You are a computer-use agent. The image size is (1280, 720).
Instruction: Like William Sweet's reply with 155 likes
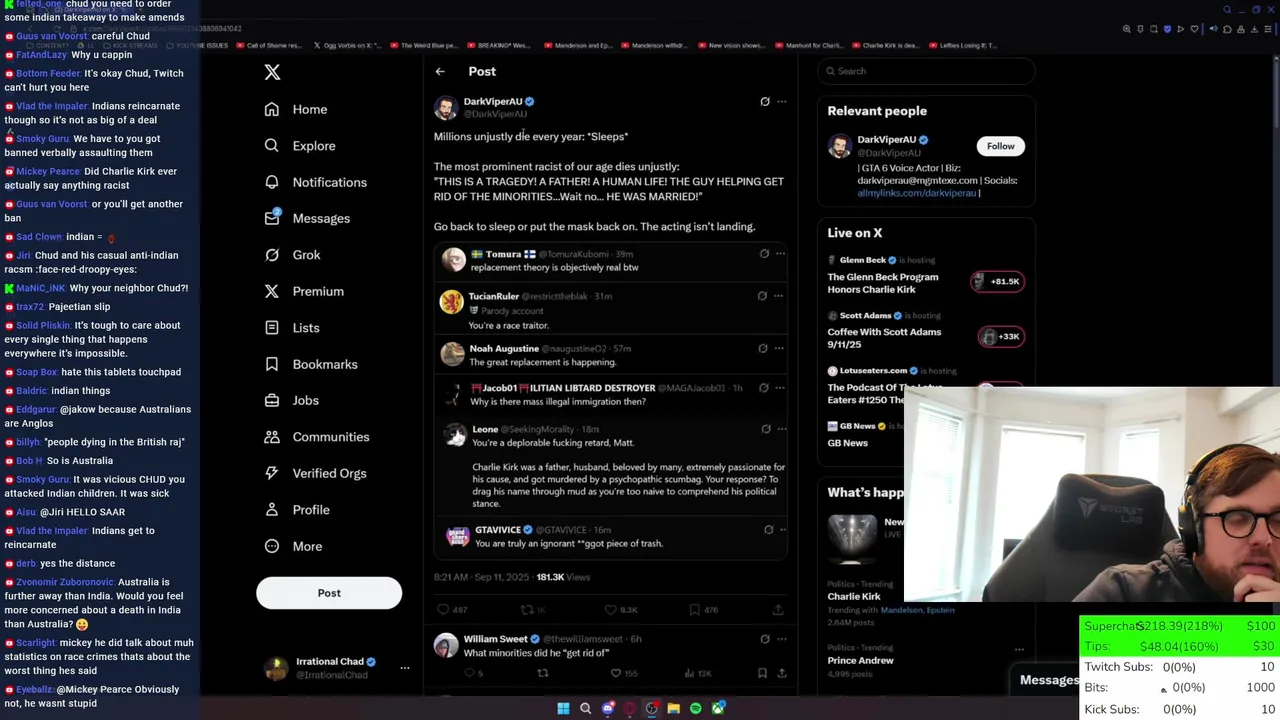coord(616,673)
